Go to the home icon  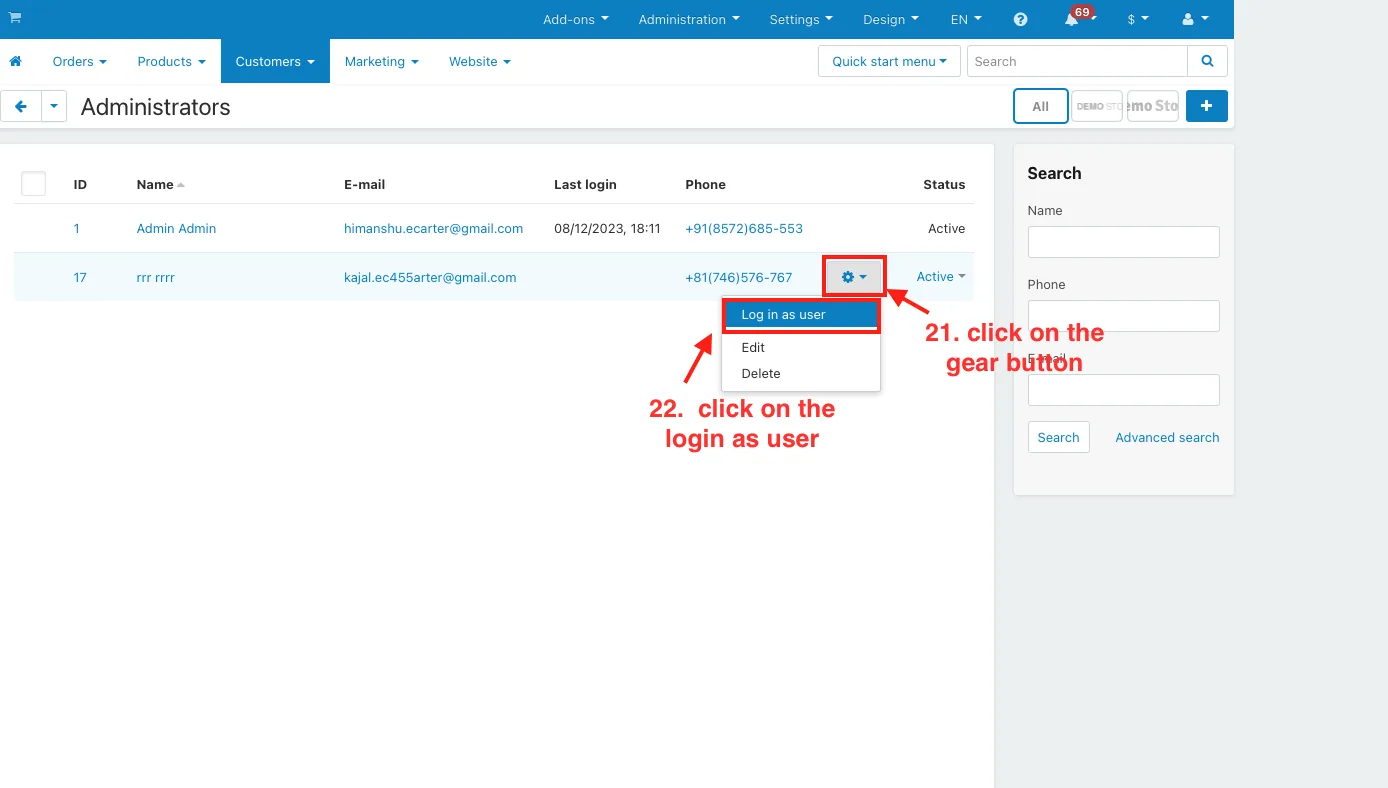click(15, 61)
